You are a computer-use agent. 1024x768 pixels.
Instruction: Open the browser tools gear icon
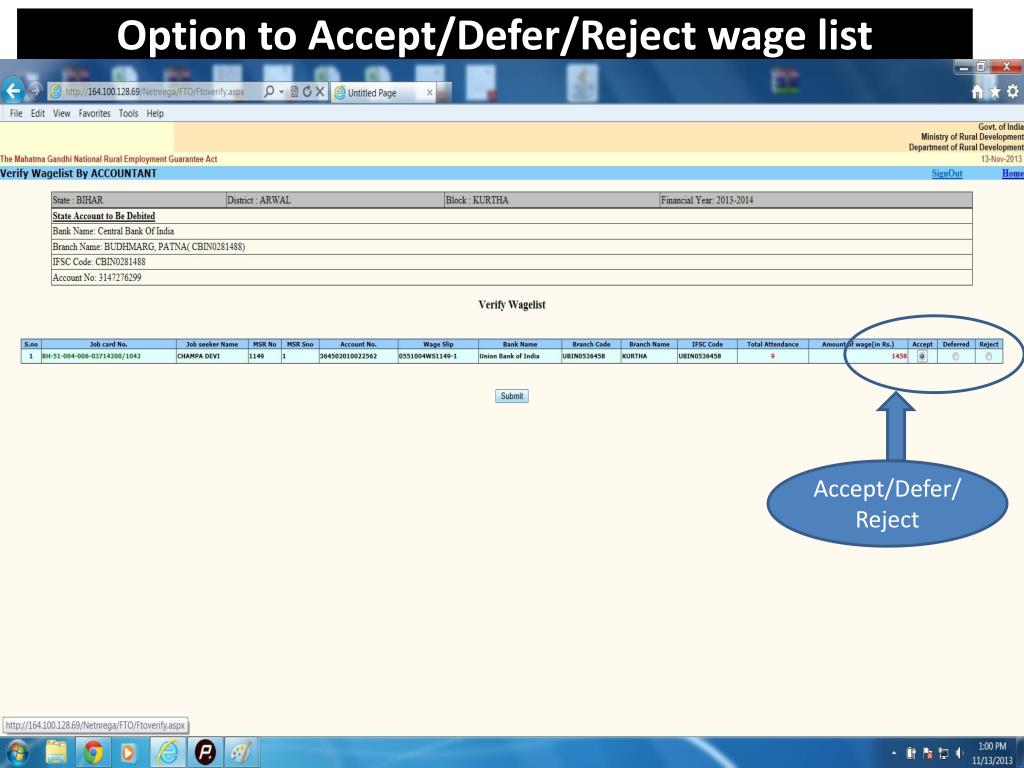(x=1012, y=91)
